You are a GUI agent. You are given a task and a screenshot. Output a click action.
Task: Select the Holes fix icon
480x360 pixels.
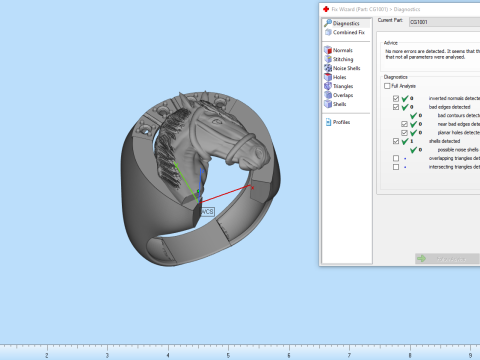(328, 77)
